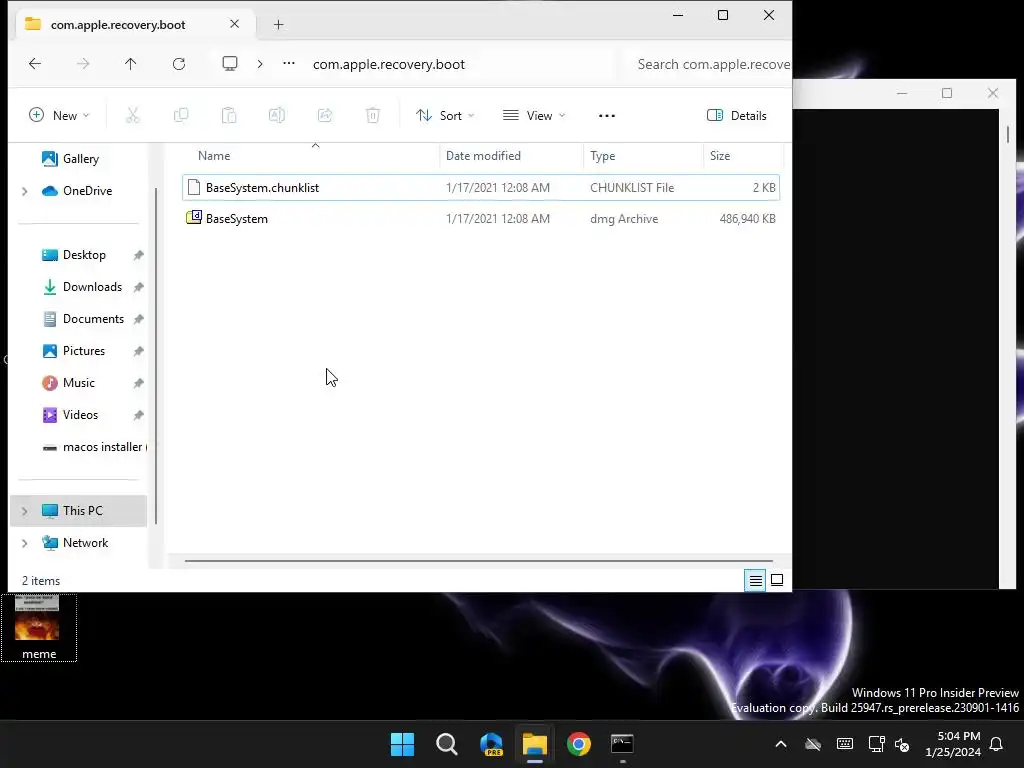This screenshot has width=1024, height=768.
Task: Expand the Network tree node
Action: pyautogui.click(x=25, y=543)
